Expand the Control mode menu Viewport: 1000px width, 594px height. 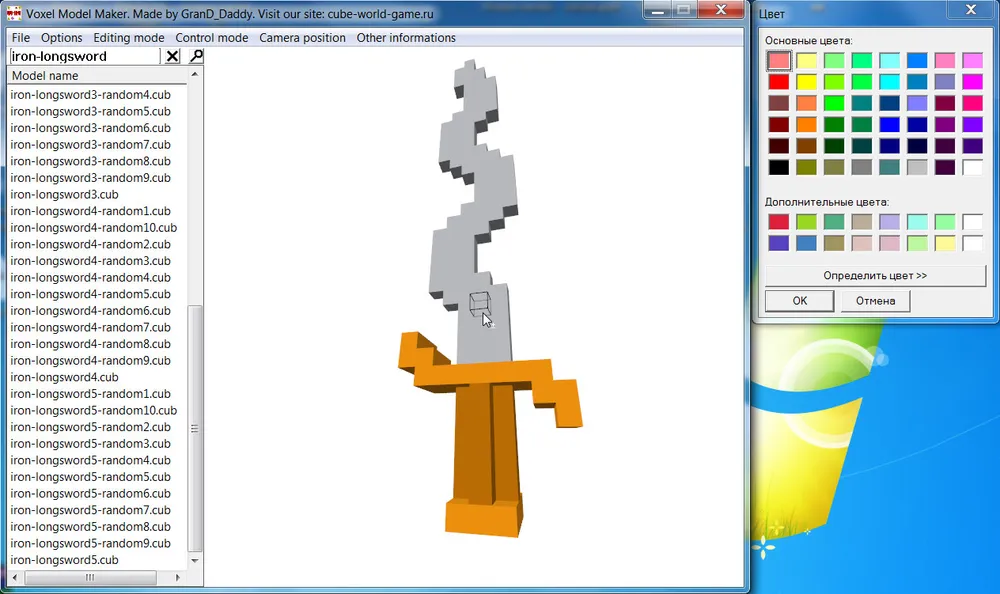point(212,38)
